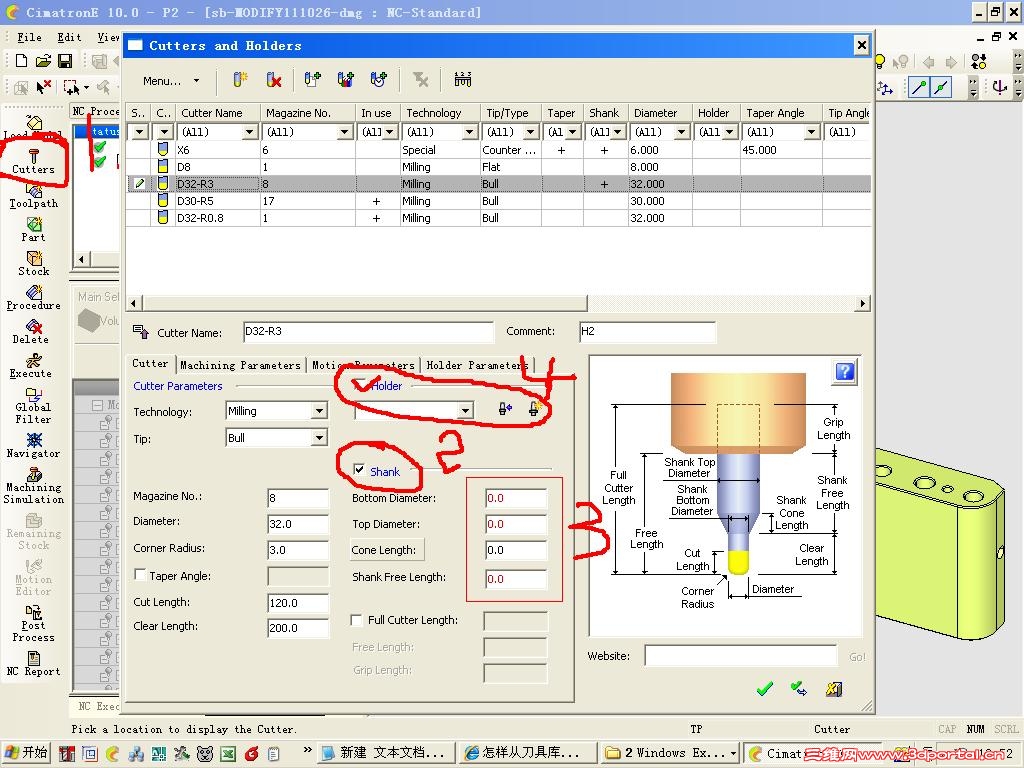This screenshot has height=768, width=1024.
Task: Click the Website input field
Action: point(741,656)
